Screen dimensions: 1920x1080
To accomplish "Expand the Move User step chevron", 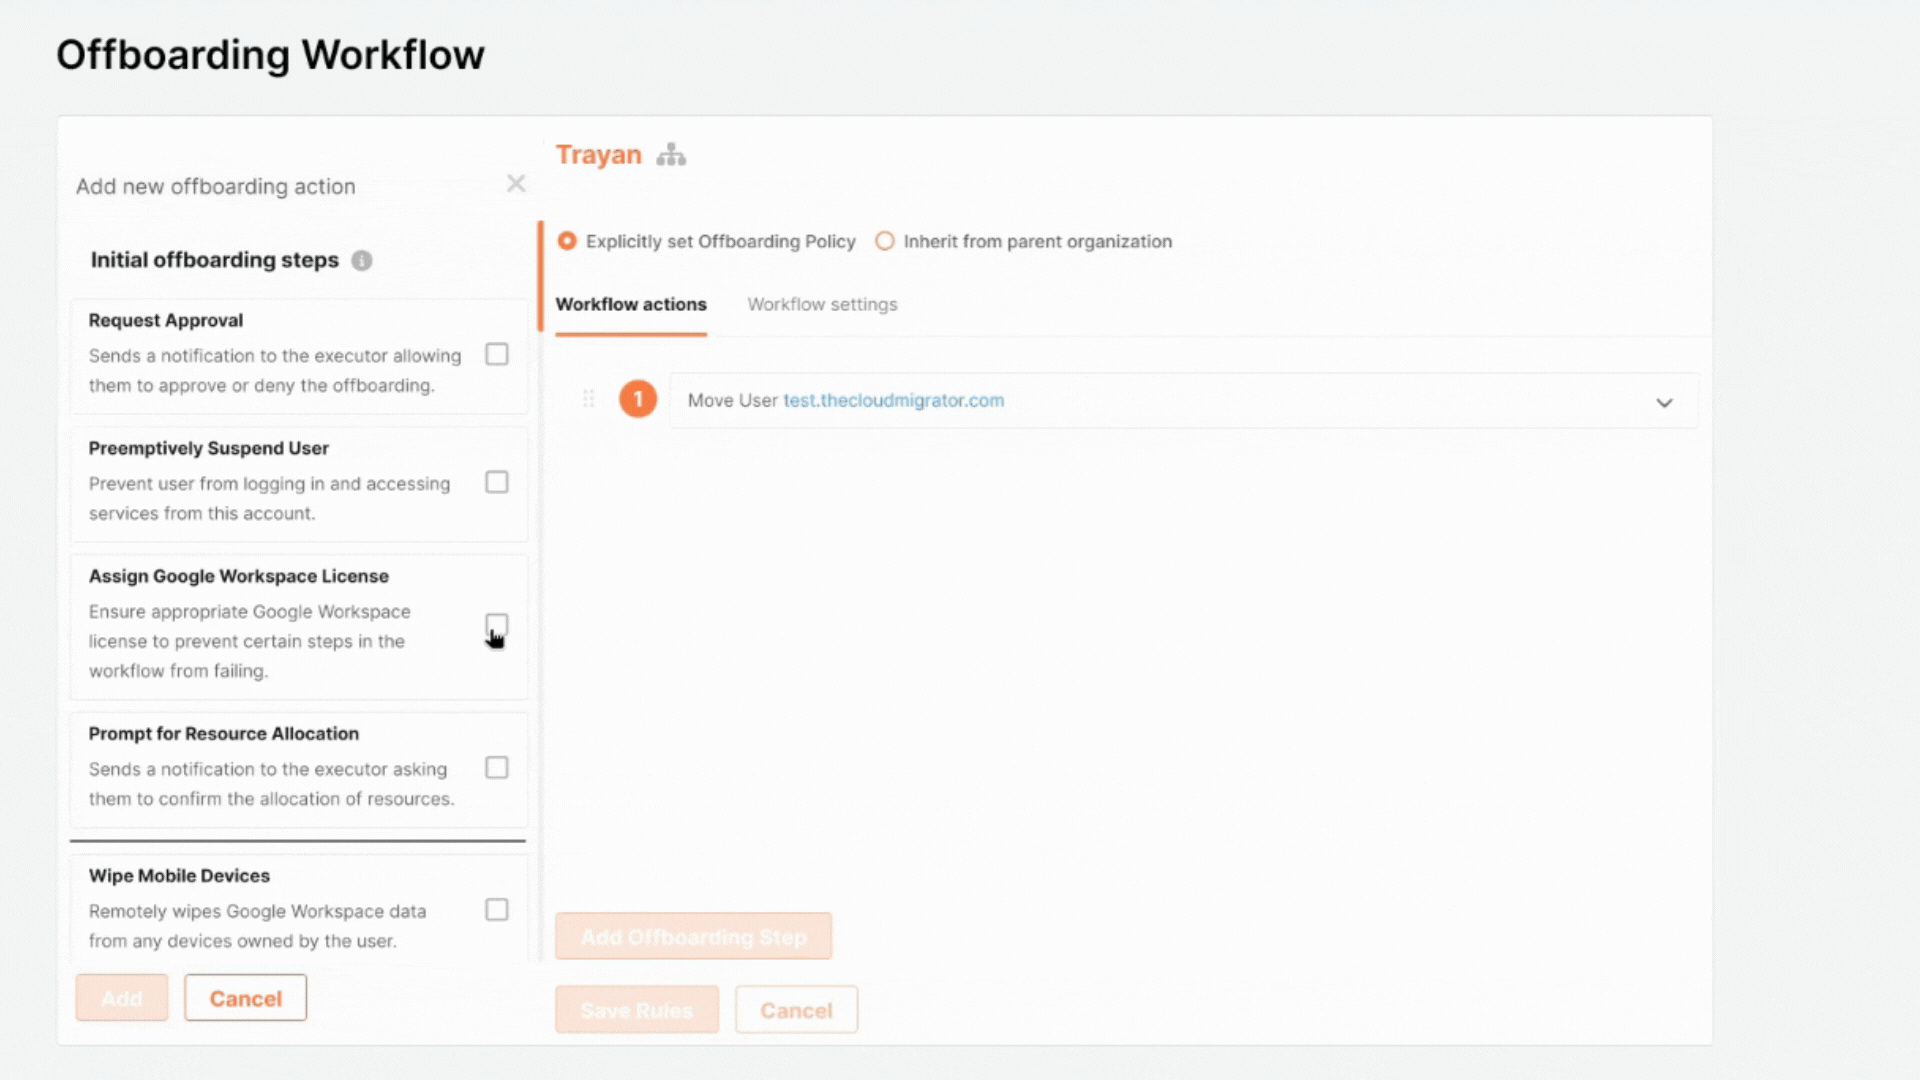I will click(1664, 403).
